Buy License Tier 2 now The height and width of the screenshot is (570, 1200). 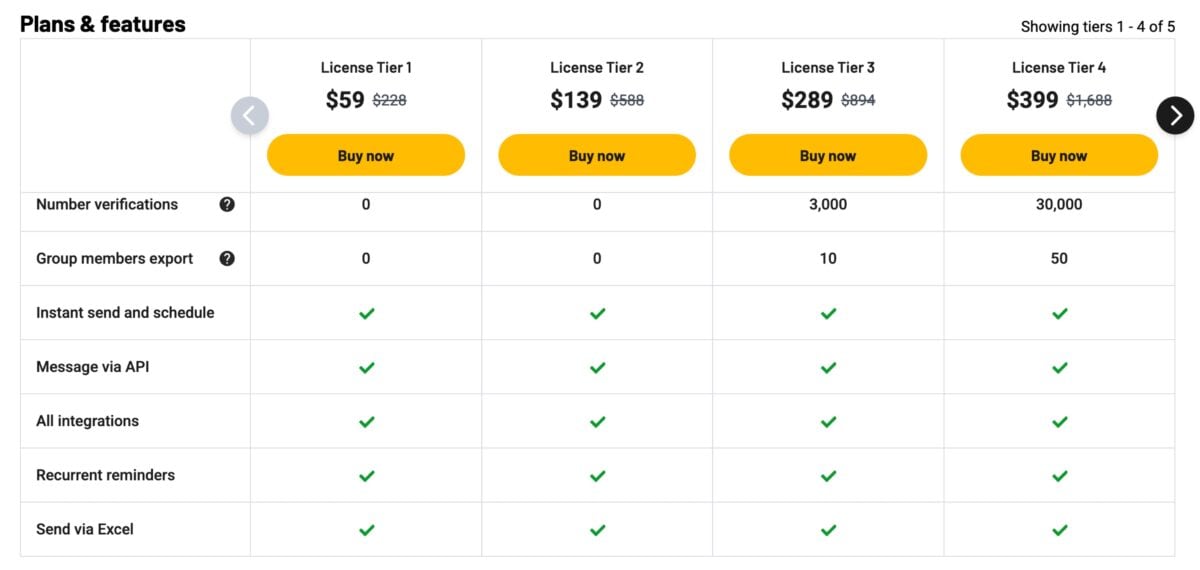point(597,155)
